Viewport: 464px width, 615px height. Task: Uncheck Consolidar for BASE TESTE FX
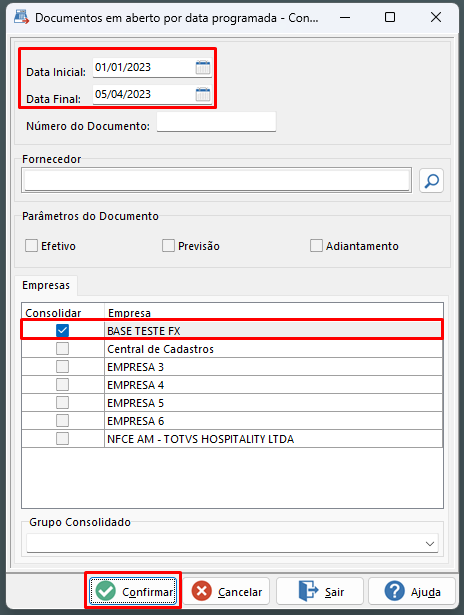62,331
